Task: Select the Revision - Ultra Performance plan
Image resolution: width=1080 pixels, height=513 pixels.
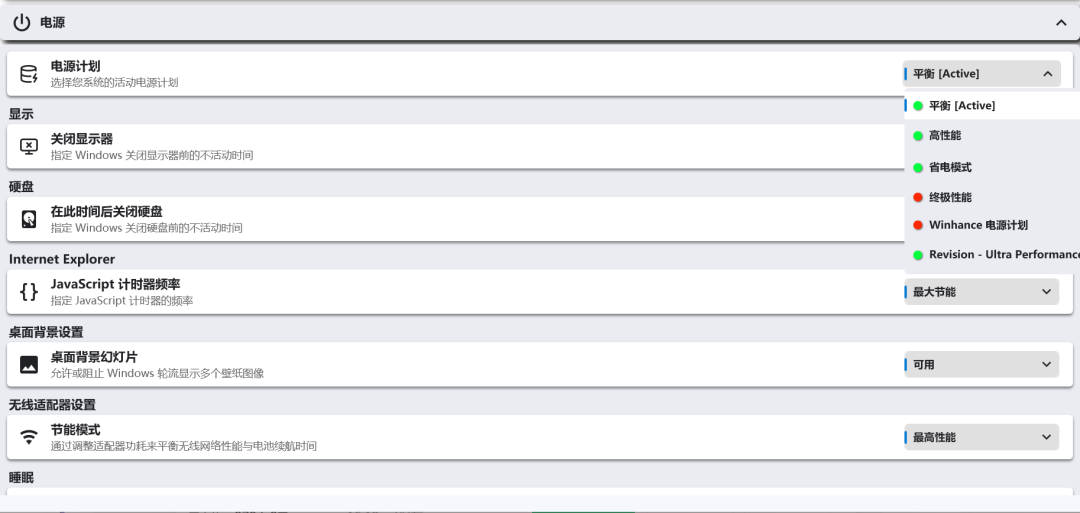Action: 1002,254
